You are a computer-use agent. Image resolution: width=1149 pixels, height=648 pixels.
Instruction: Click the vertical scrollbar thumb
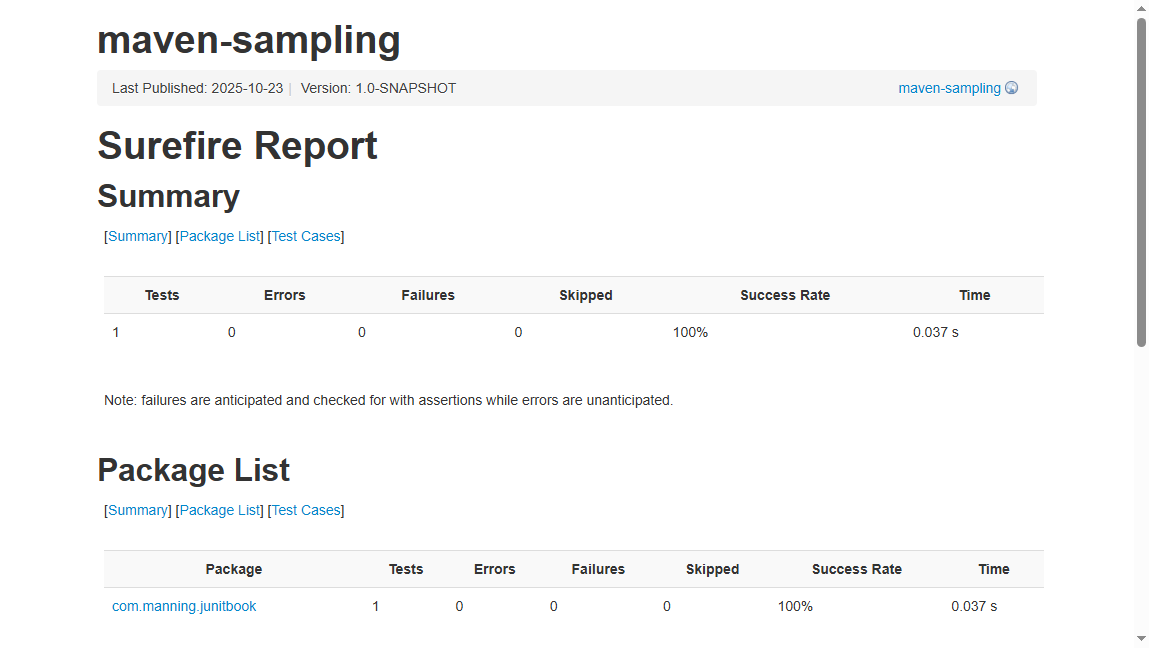coord(1141,182)
